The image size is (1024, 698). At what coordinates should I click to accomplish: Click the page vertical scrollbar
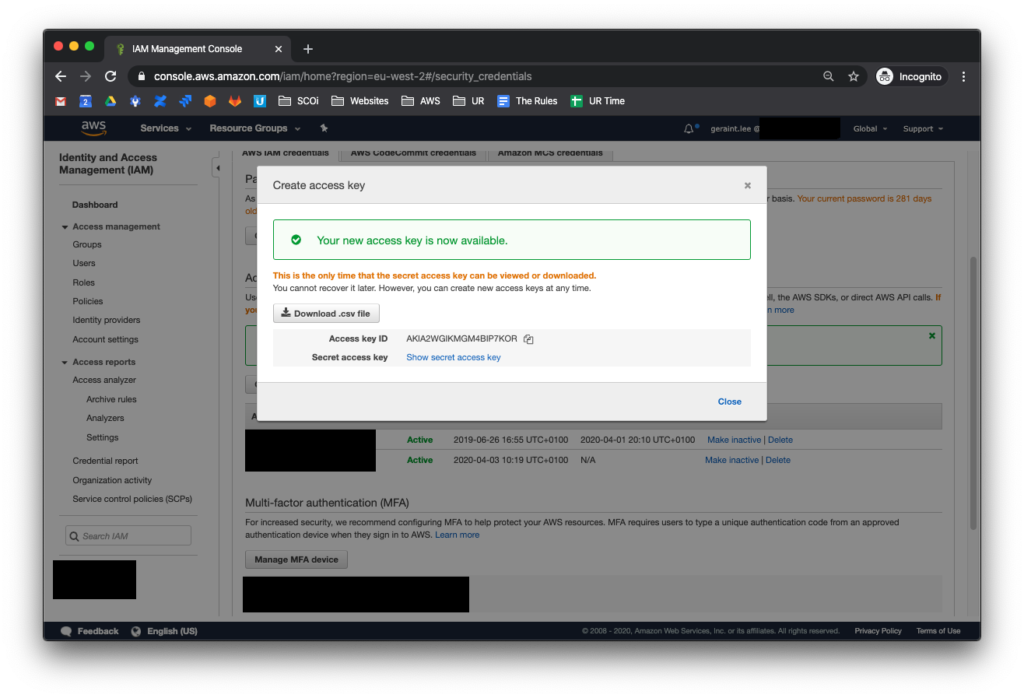972,392
